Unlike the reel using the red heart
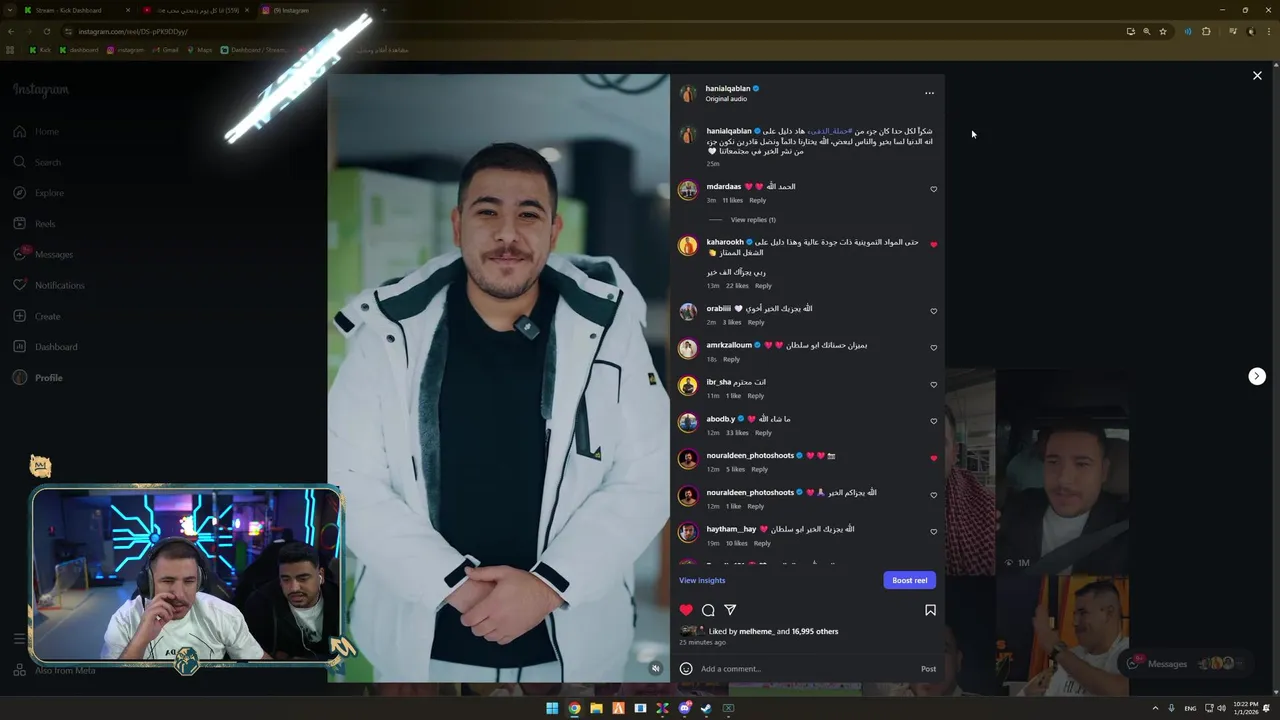Image resolution: width=1280 pixels, height=720 pixels. click(x=686, y=610)
